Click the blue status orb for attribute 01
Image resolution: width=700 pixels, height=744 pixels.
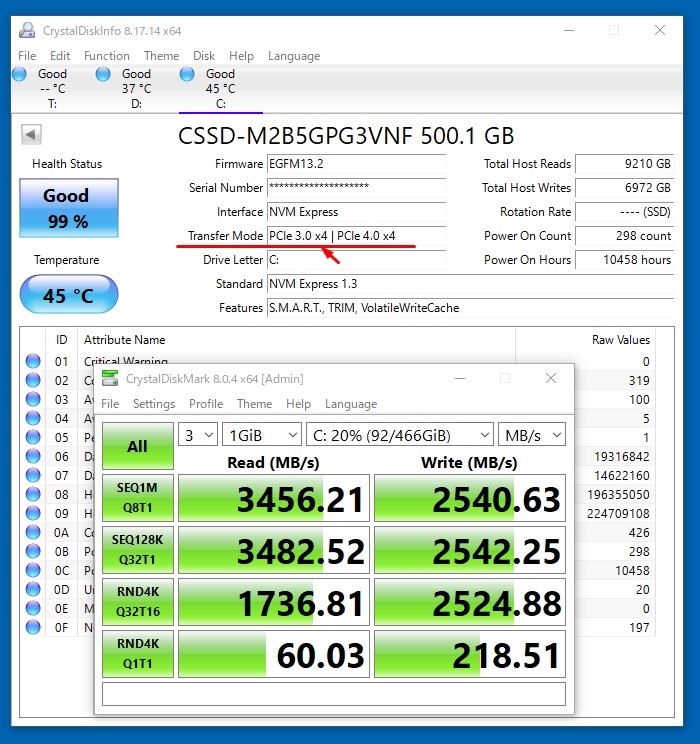[x=33, y=361]
